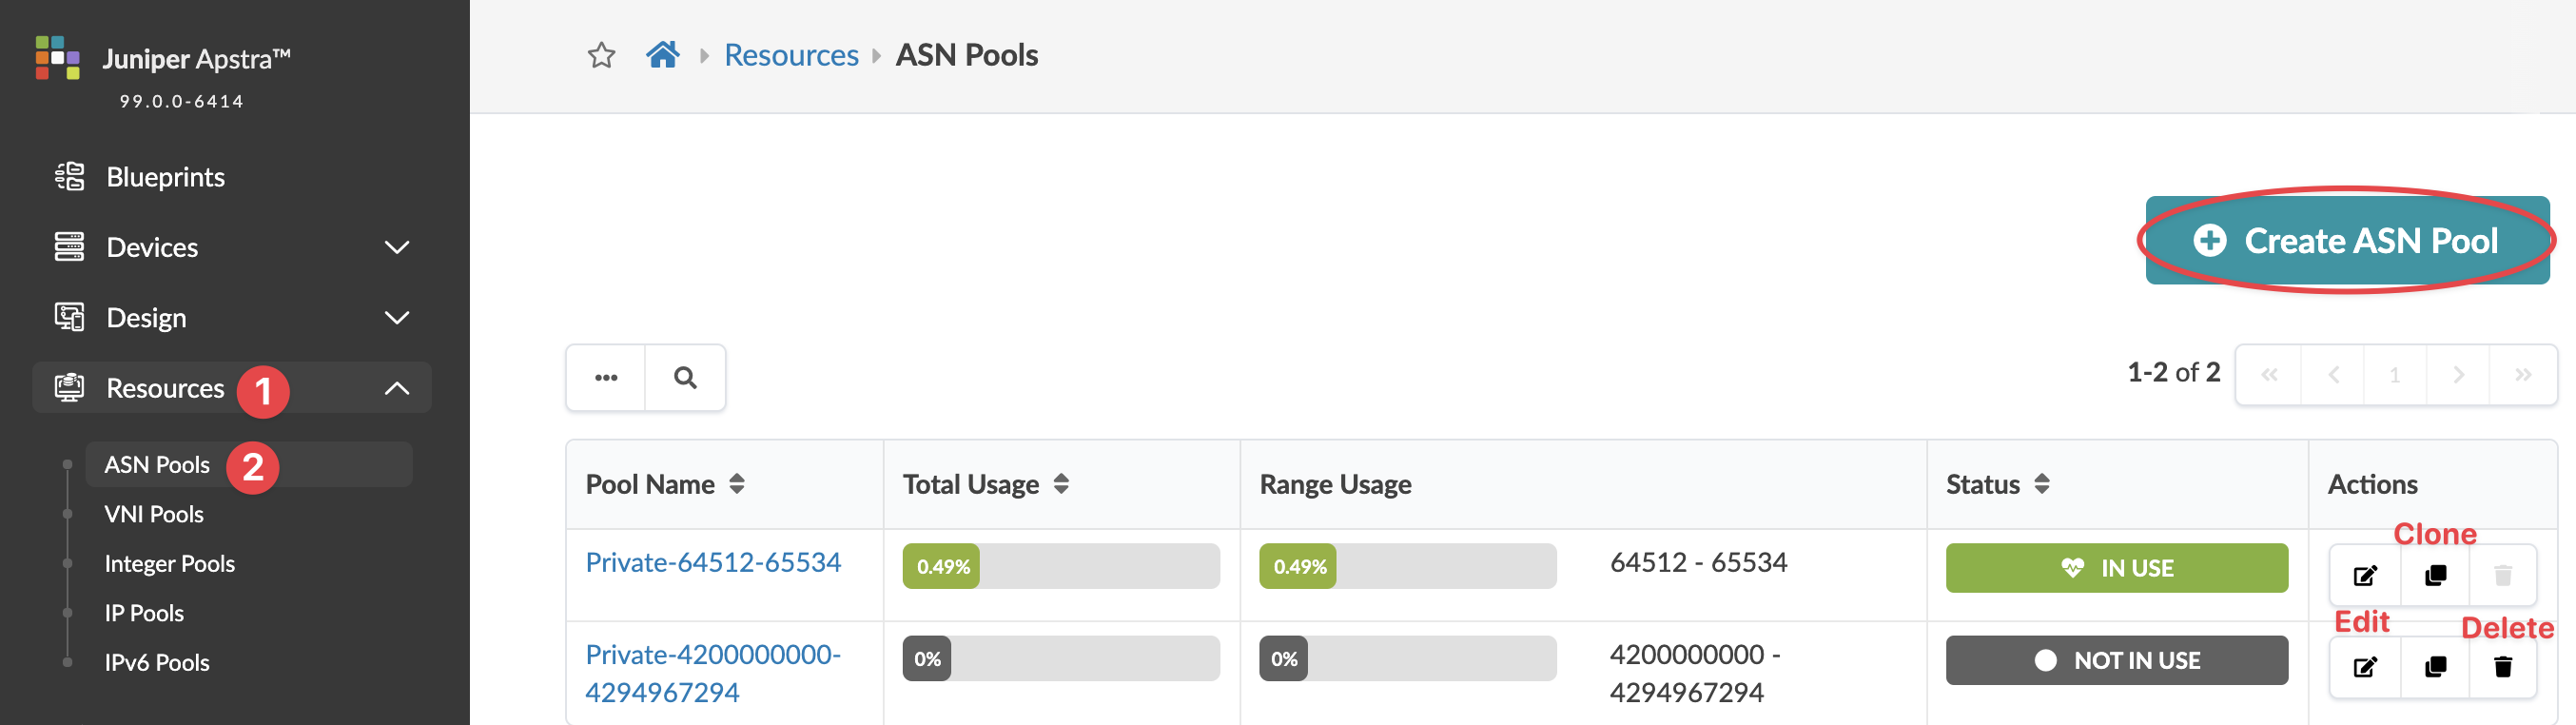Open VNI Pools in sidebar
This screenshot has width=2576, height=725.
click(x=154, y=514)
